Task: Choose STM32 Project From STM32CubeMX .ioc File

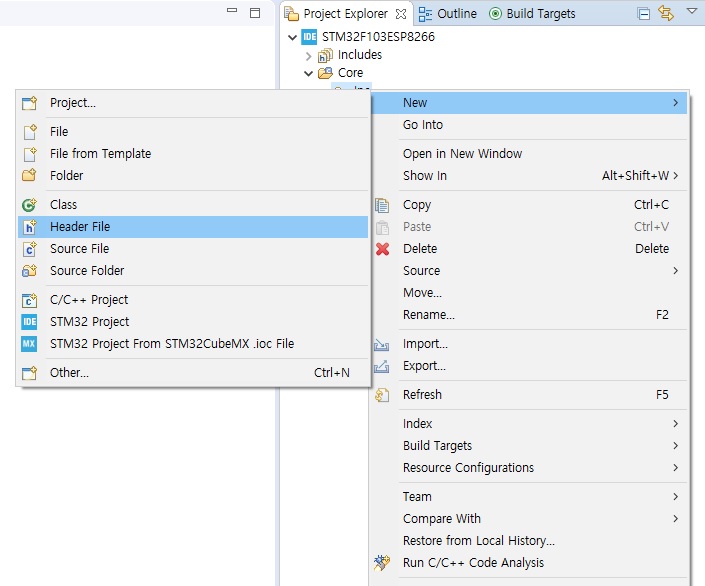Action: click(193, 344)
